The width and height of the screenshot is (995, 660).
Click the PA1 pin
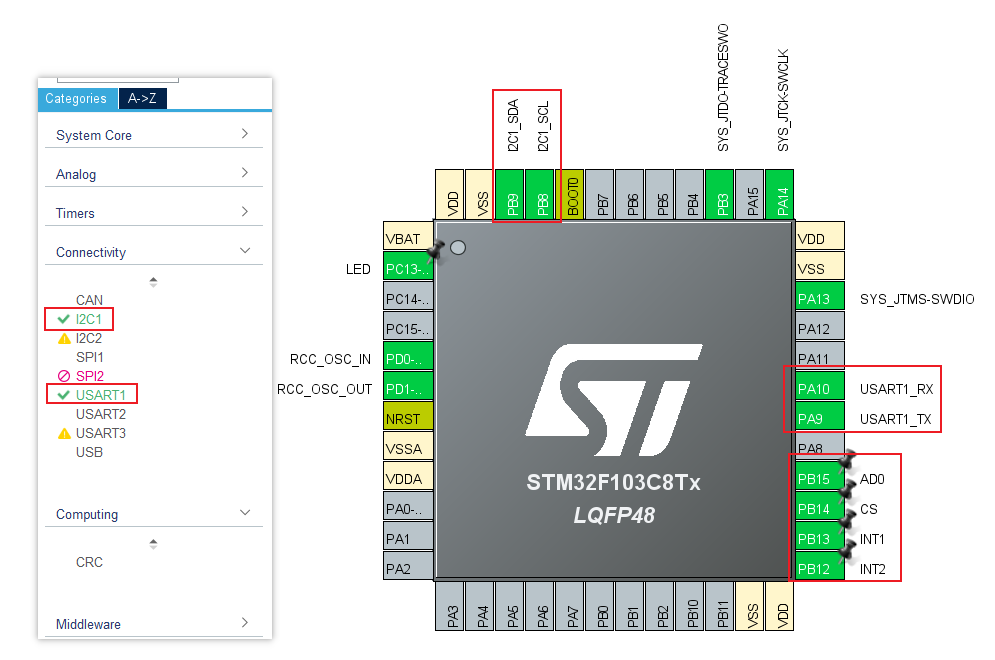click(408, 536)
